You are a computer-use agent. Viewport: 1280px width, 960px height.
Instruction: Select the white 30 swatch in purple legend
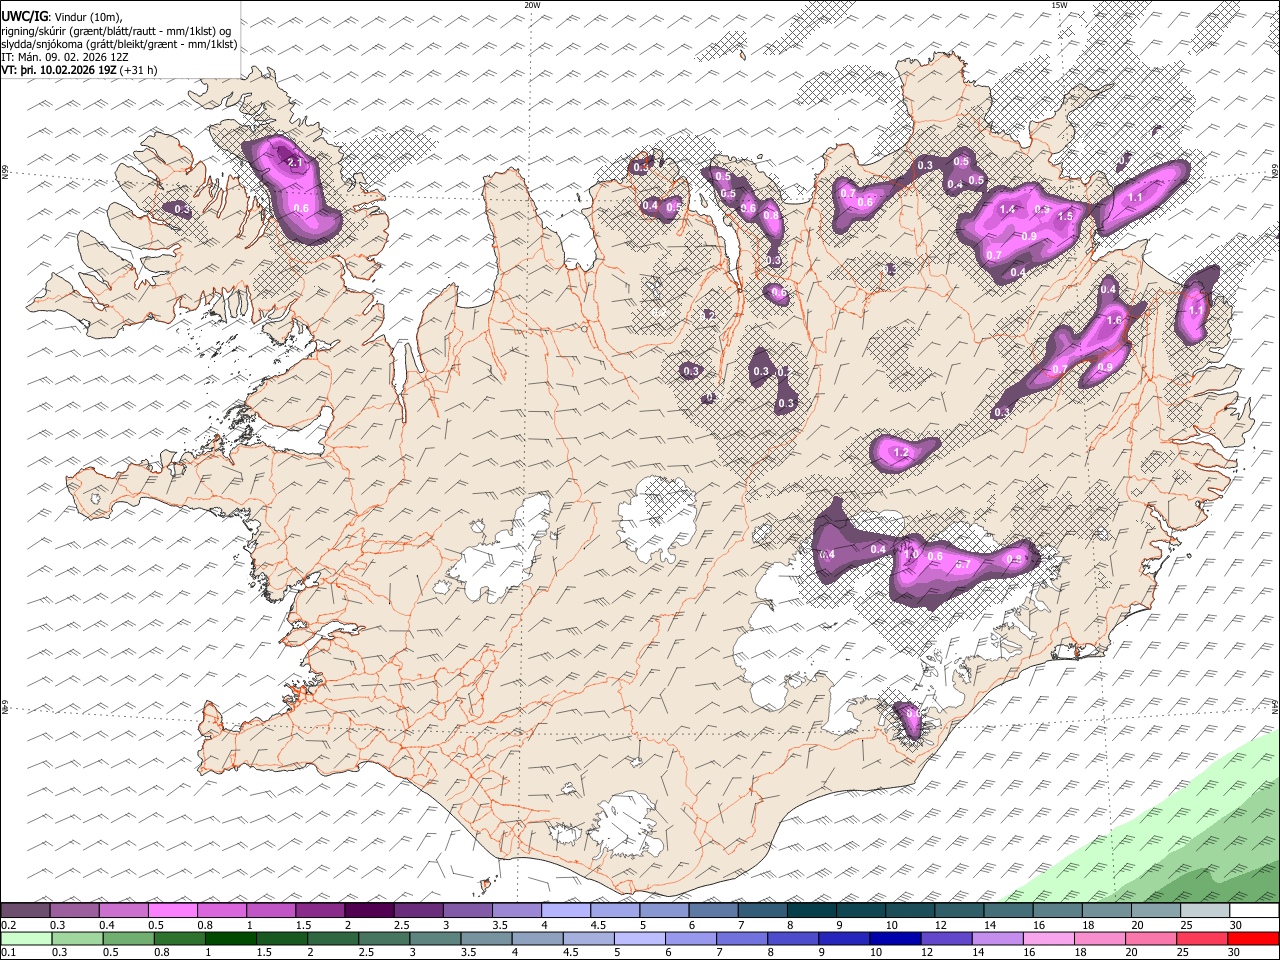1255,910
